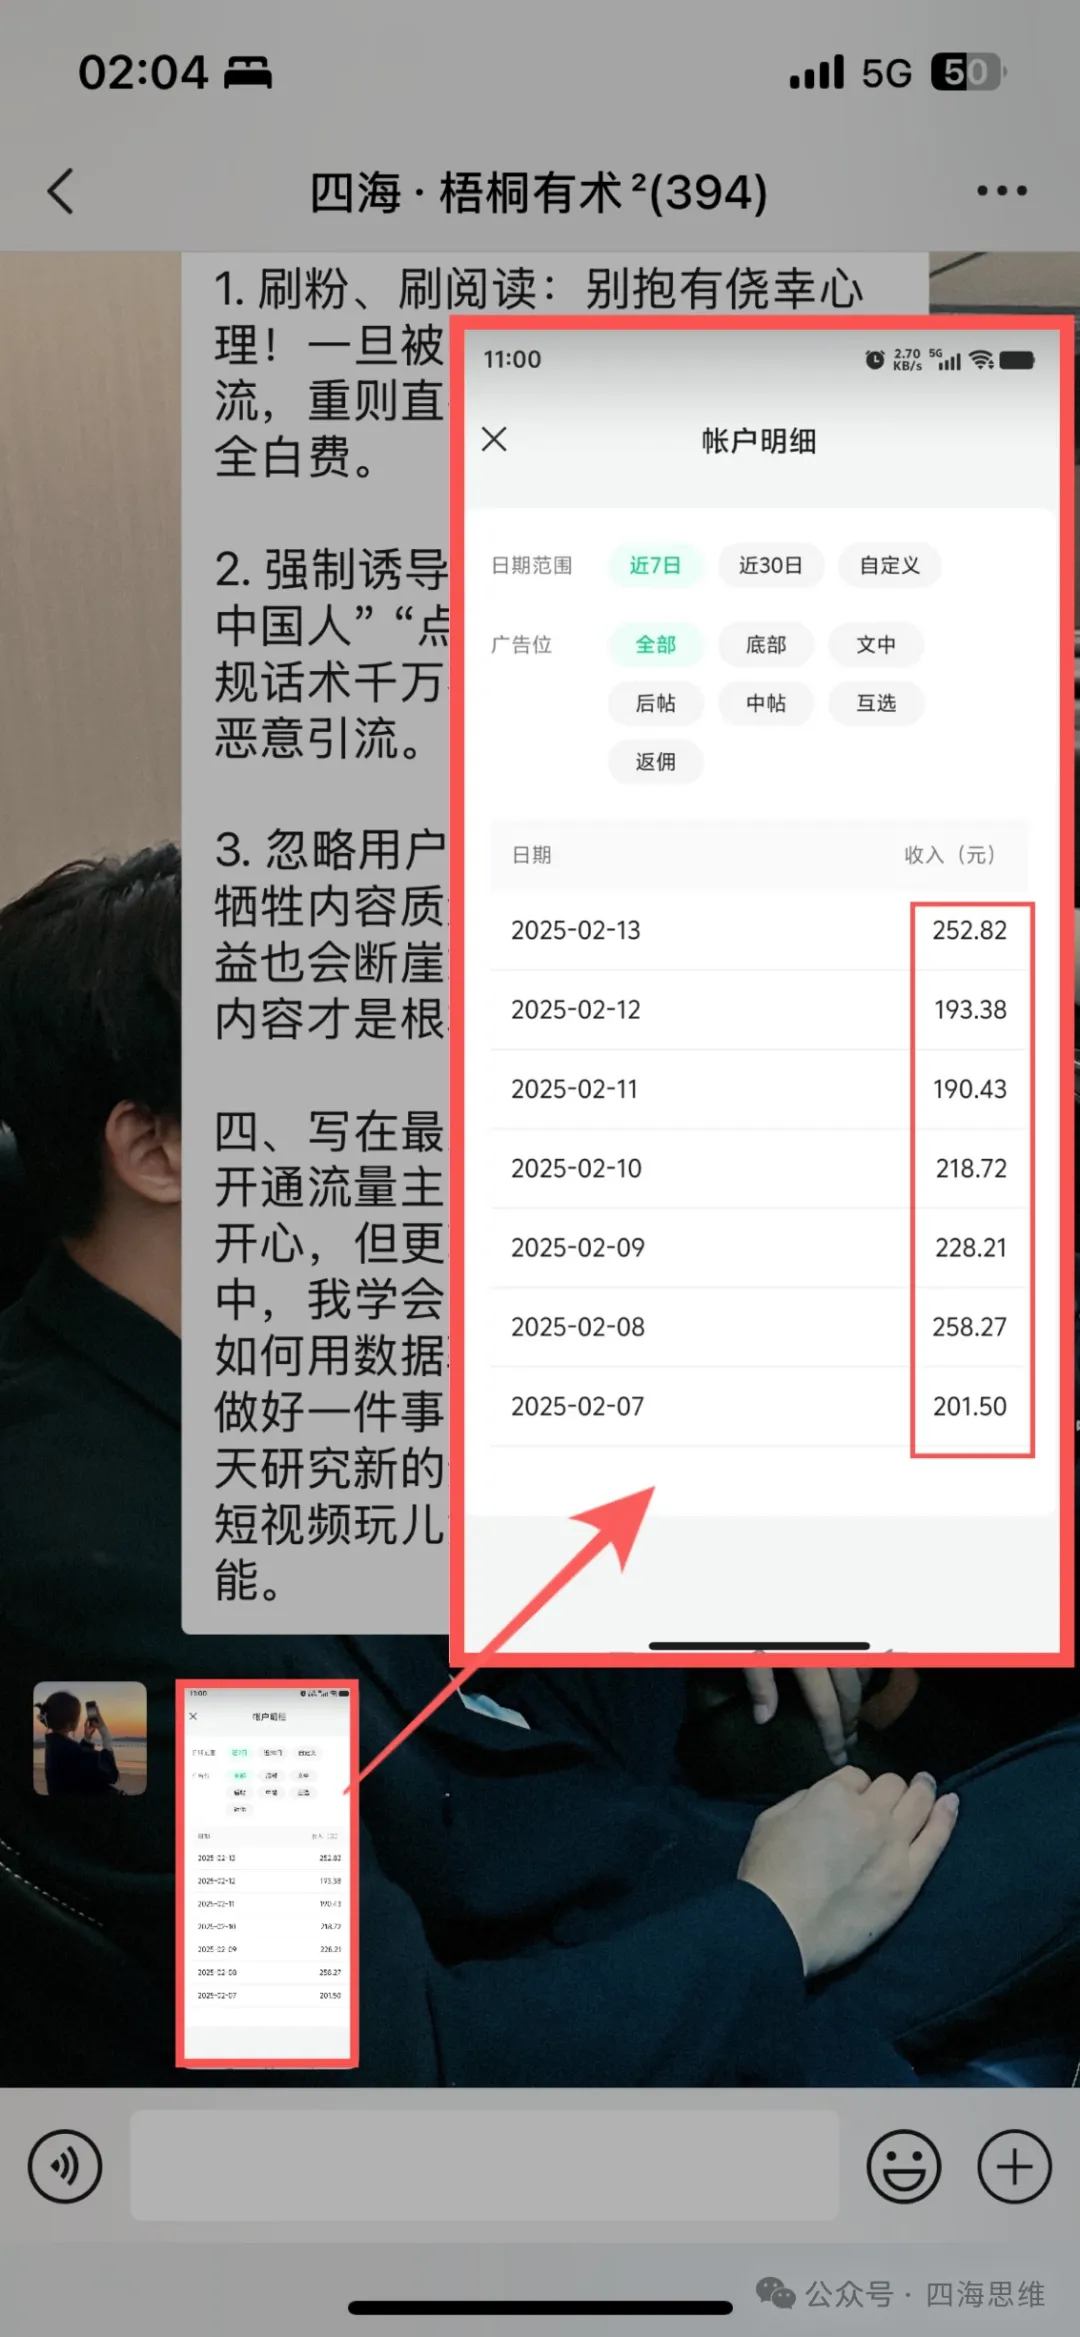Tap the income value 252.82

(970, 930)
